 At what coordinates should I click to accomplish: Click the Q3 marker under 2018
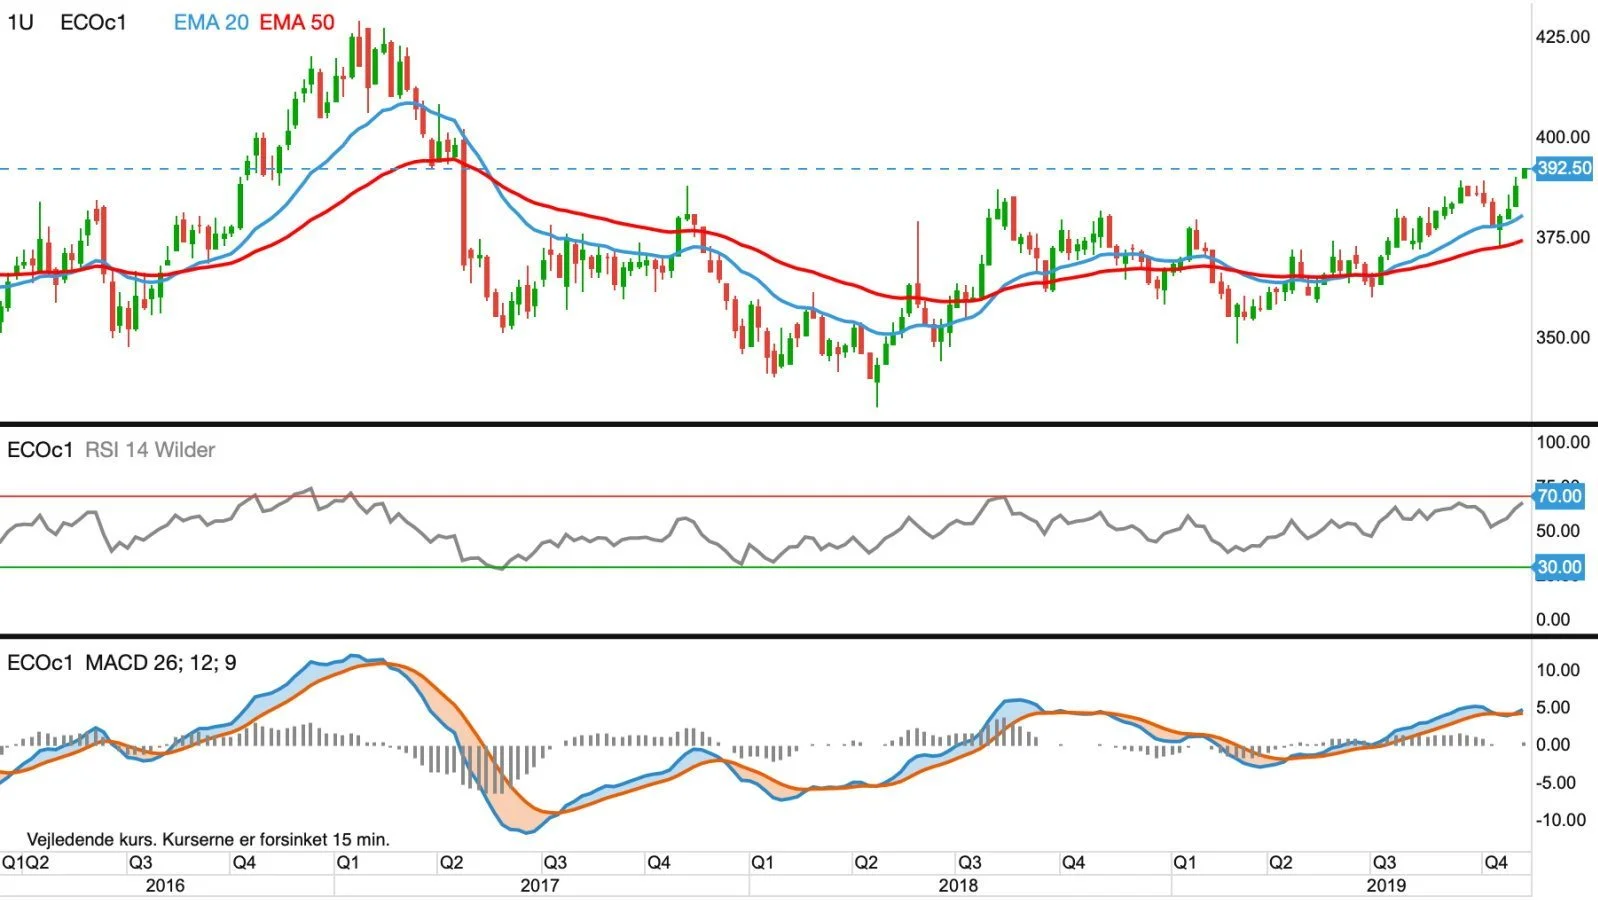(x=969, y=862)
